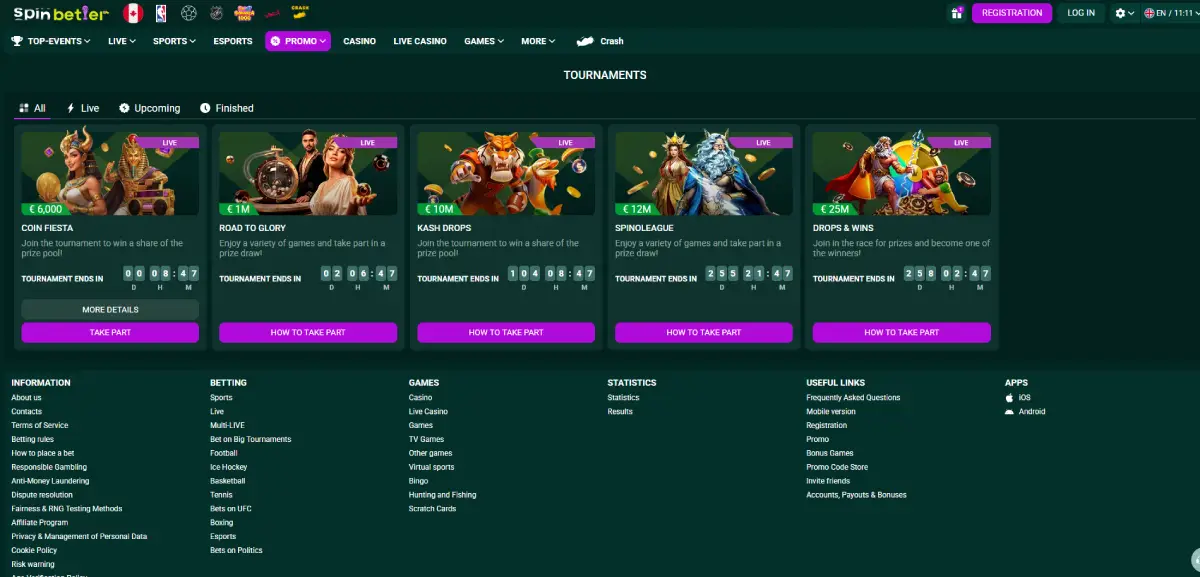This screenshot has width=1200, height=577.
Task: Open the Crash link in navigation bar
Action: (600, 41)
